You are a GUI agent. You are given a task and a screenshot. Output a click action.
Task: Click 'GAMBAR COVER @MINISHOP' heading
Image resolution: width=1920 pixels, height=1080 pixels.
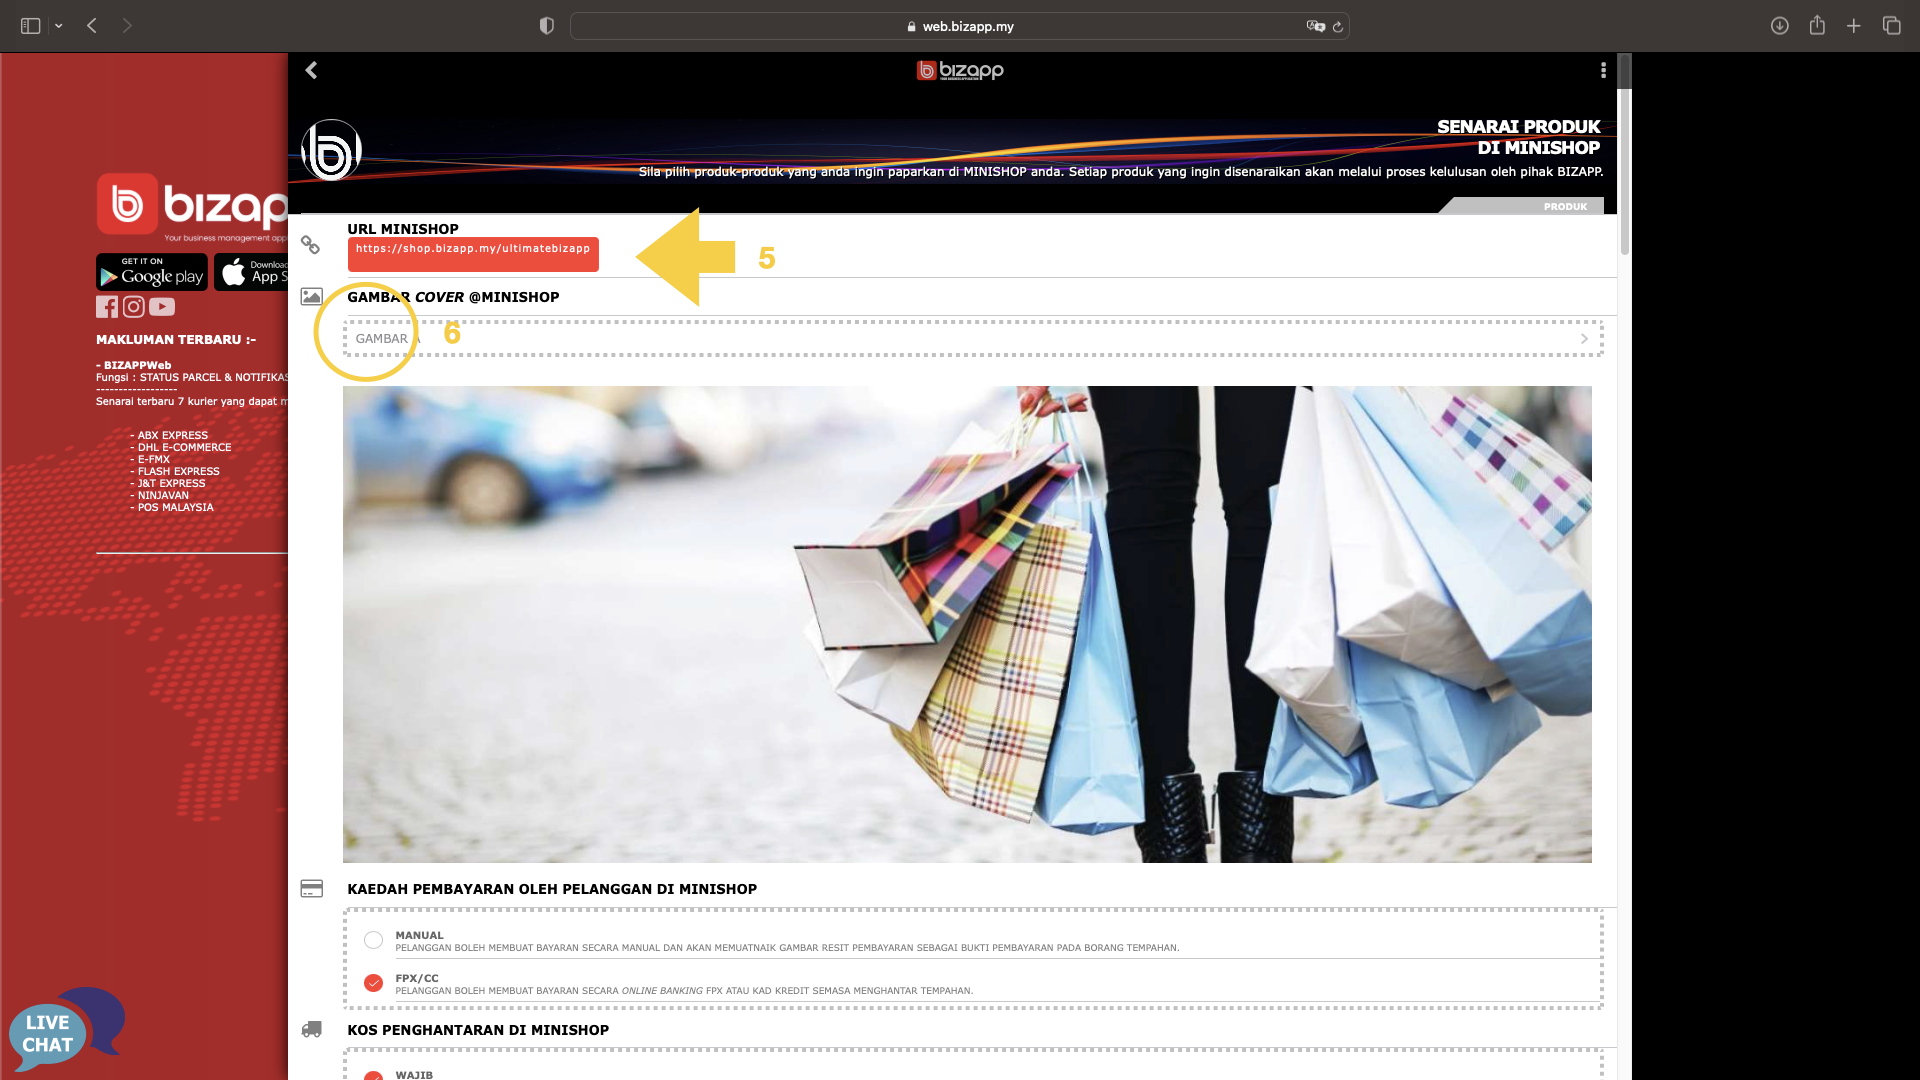tap(453, 297)
